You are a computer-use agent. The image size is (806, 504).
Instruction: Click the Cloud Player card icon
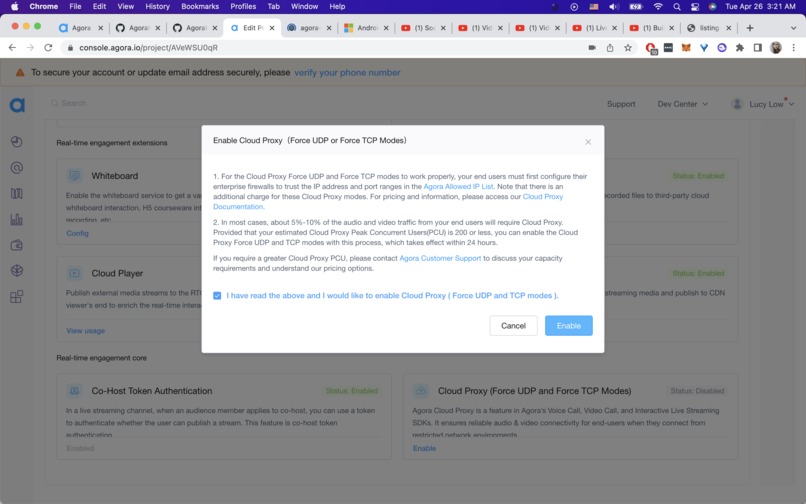coord(75,273)
